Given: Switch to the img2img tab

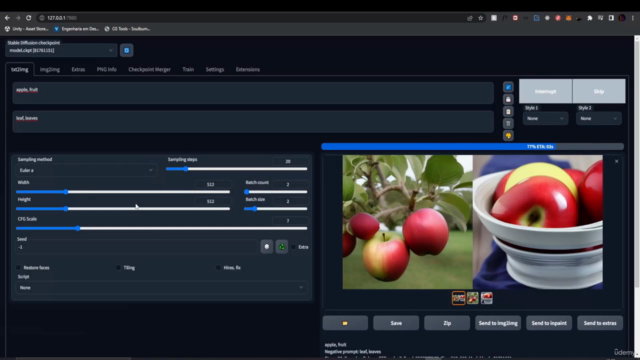Looking at the screenshot, I should tap(50, 69).
